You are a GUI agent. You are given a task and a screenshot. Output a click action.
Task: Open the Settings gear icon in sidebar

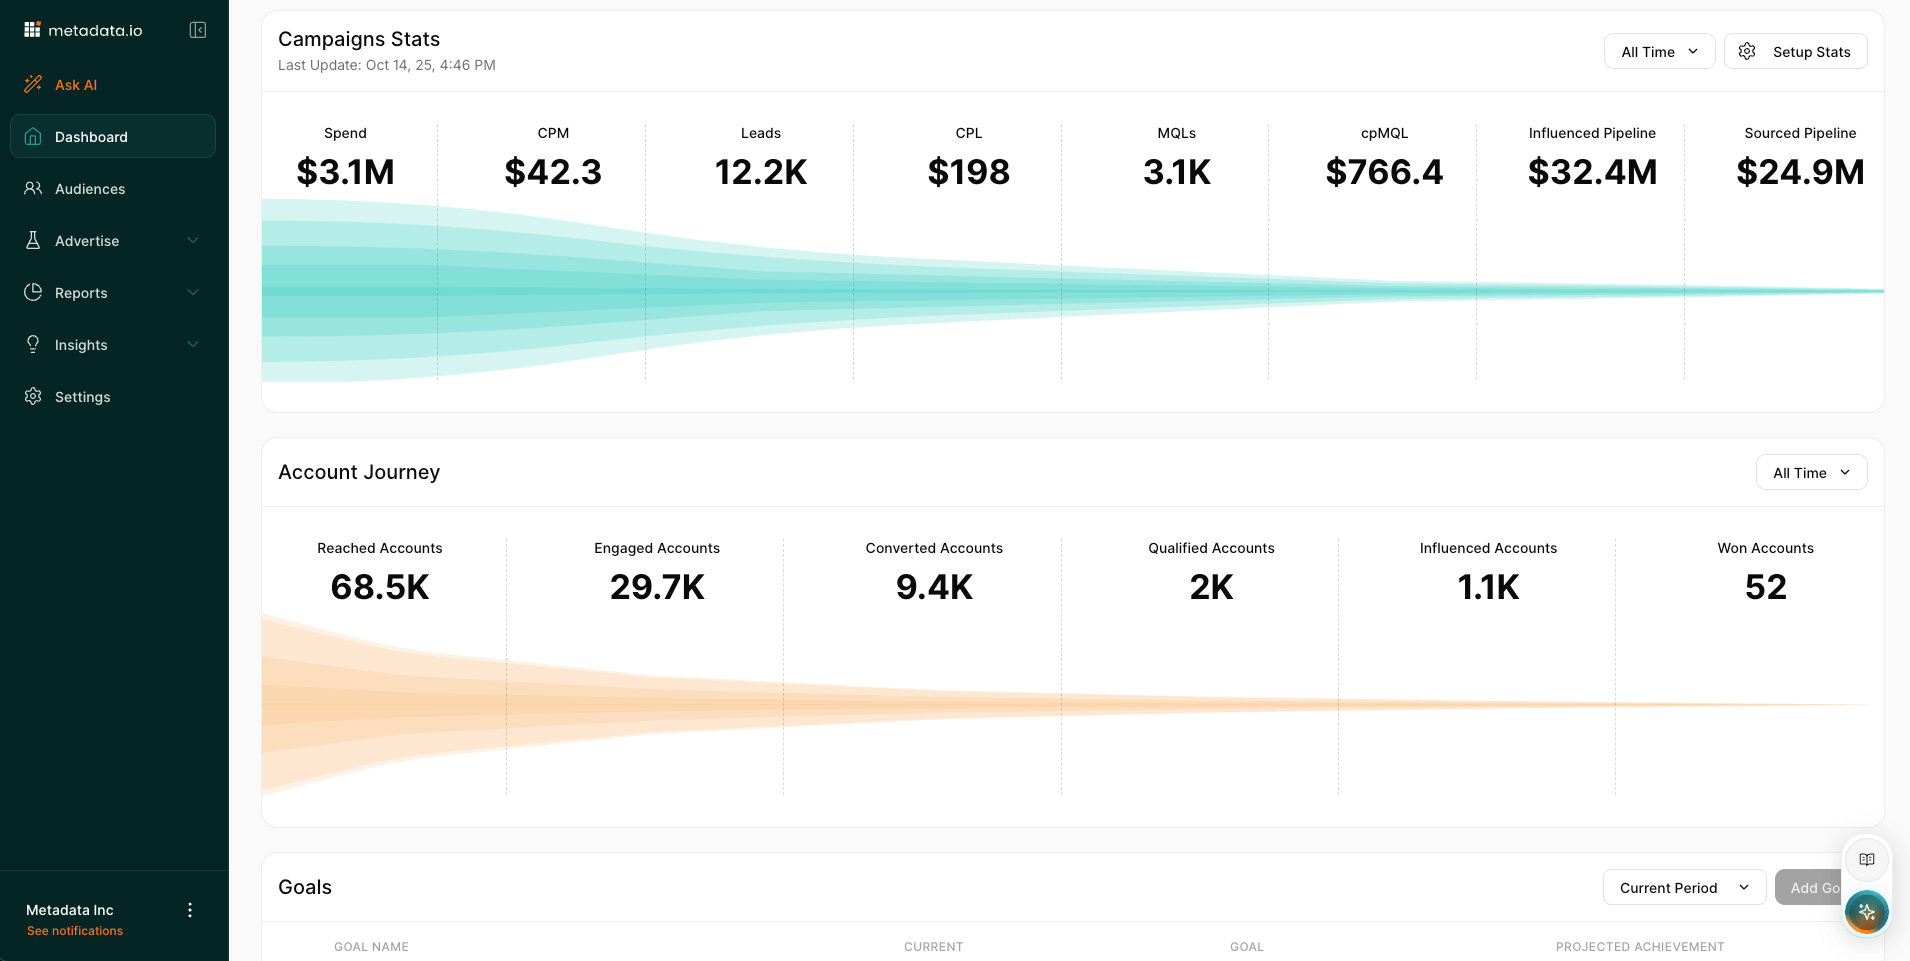point(33,396)
